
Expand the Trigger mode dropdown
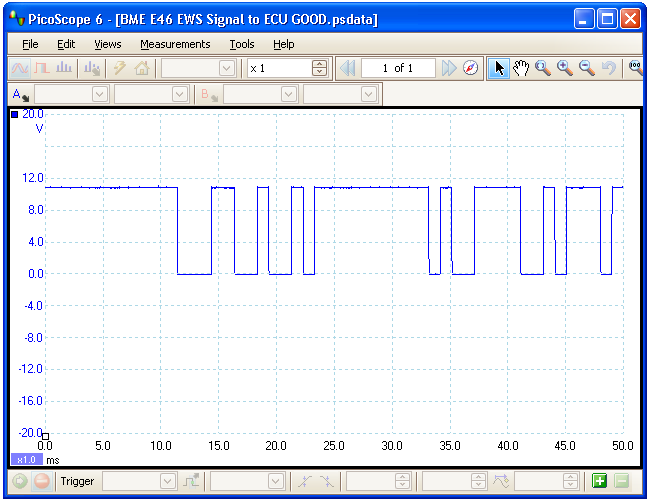[140, 481]
